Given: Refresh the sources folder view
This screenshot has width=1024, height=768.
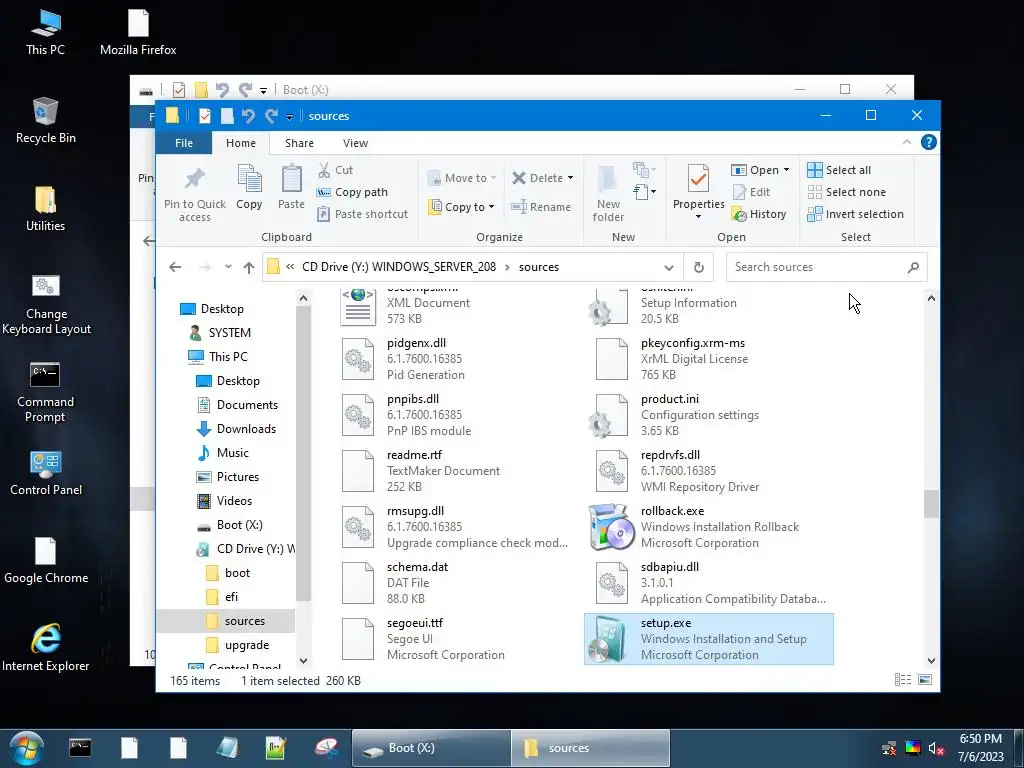Looking at the screenshot, I should 698,267.
